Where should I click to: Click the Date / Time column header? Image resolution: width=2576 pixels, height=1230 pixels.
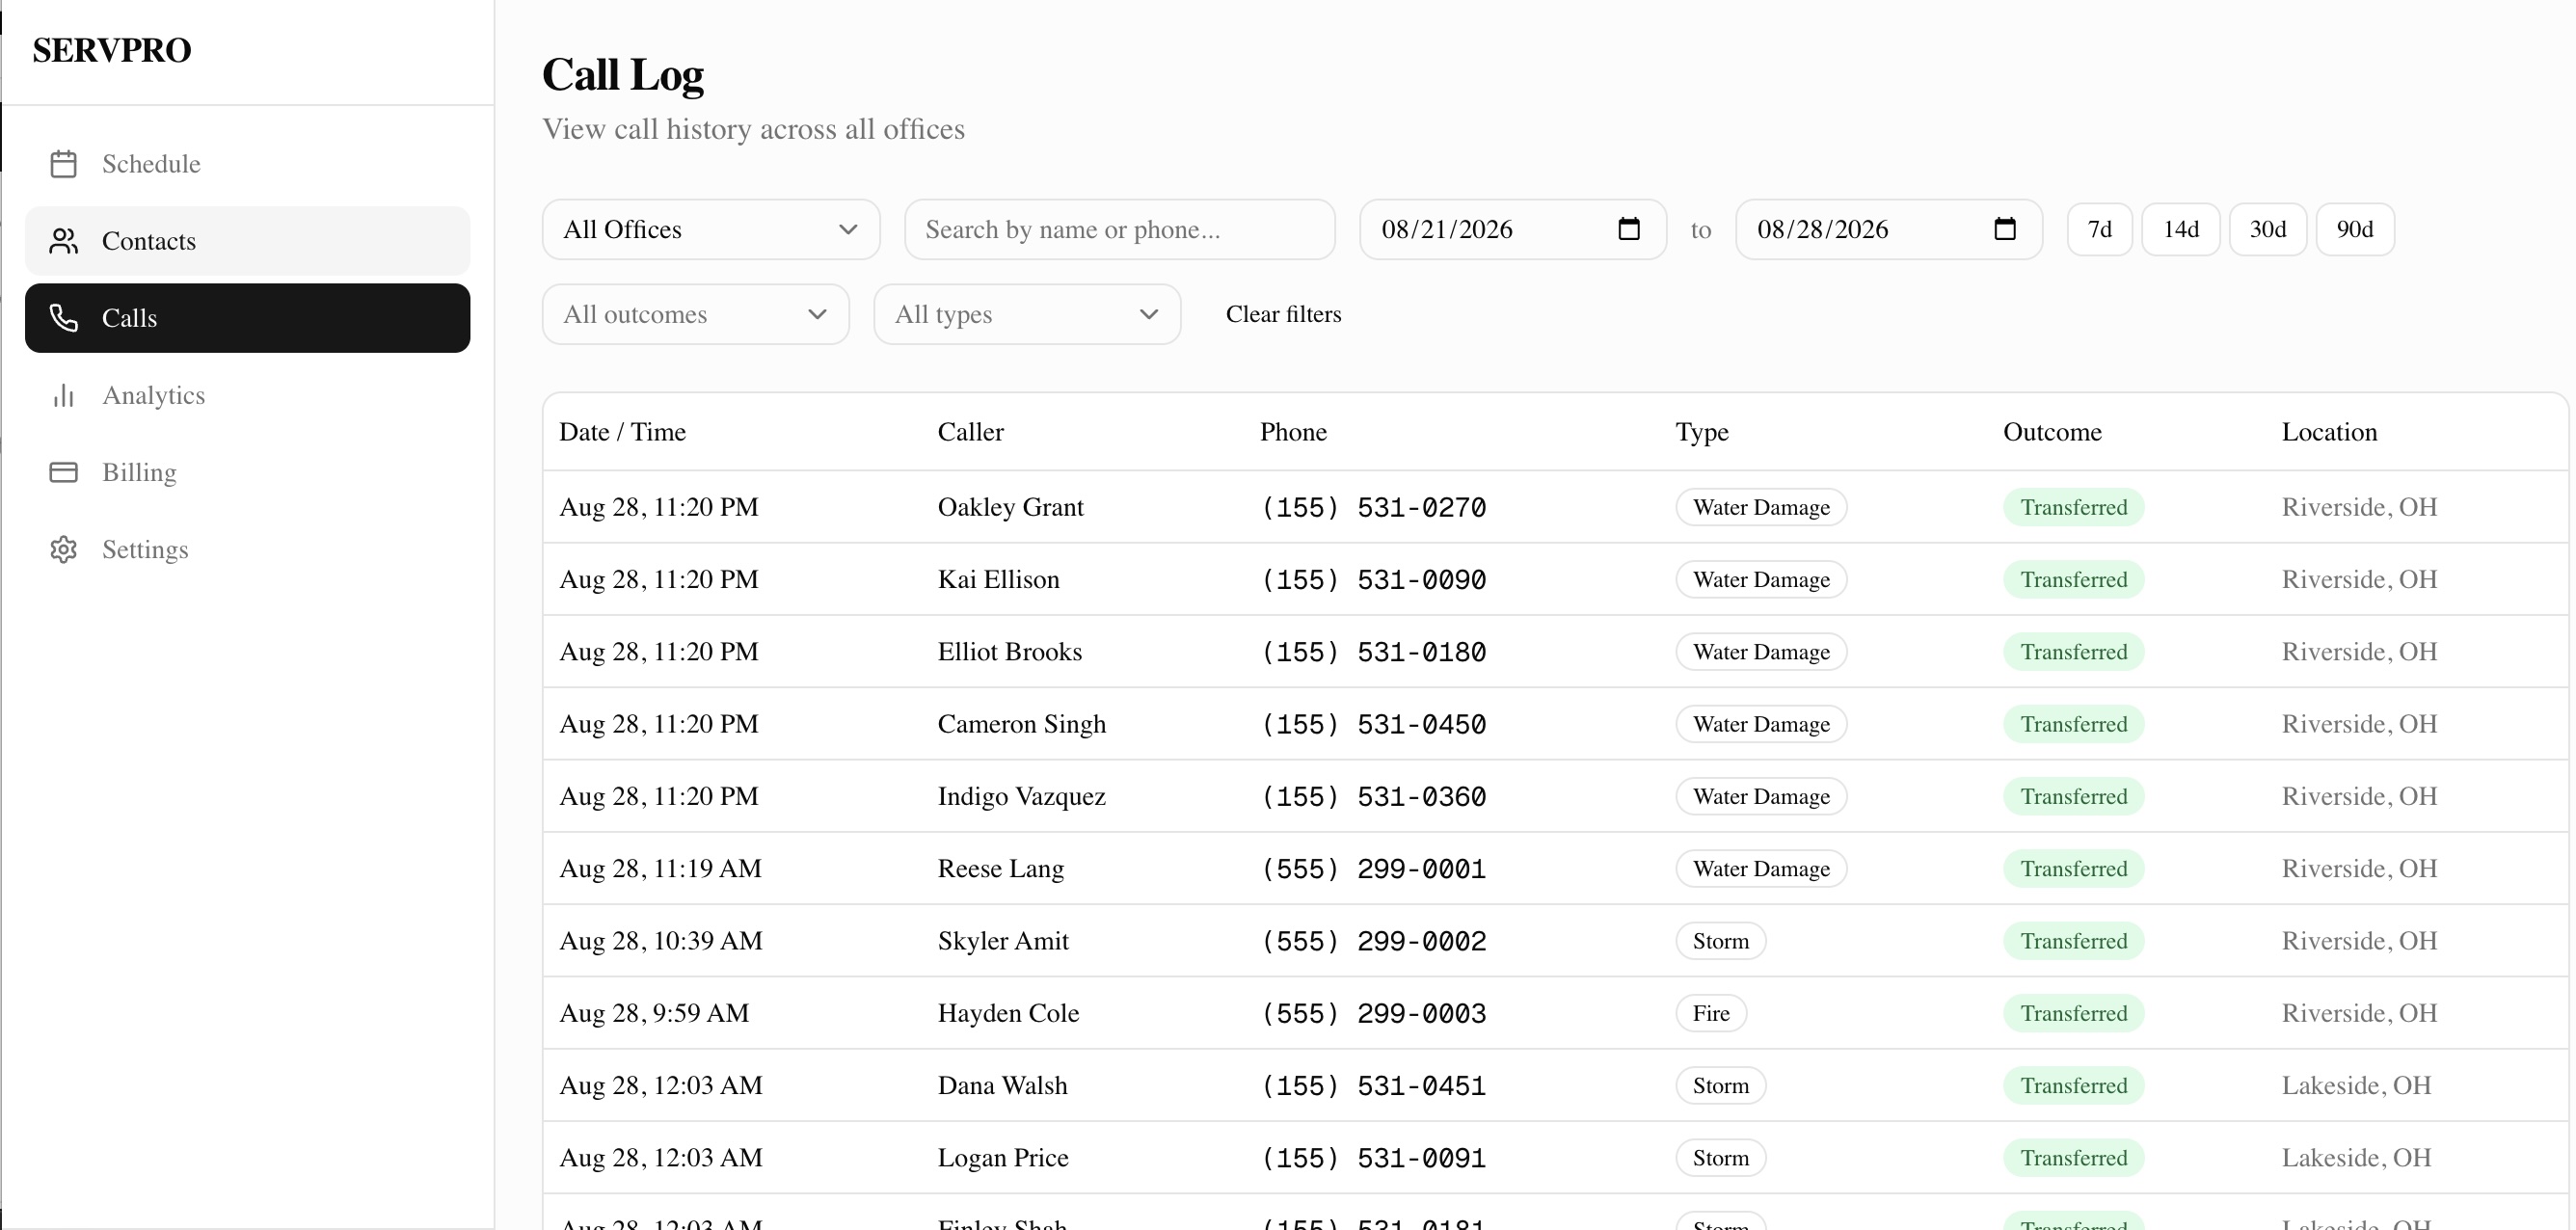(x=622, y=432)
